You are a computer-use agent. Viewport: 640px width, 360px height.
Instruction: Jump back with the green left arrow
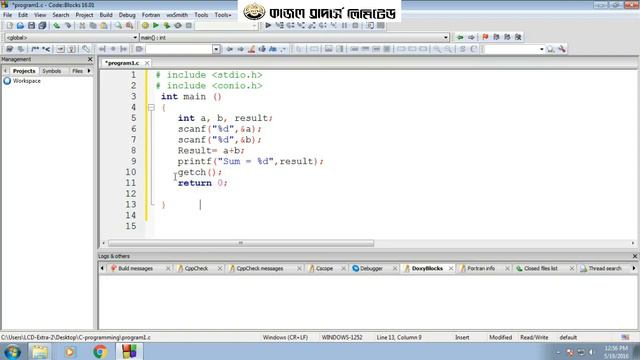[x=460, y=37]
